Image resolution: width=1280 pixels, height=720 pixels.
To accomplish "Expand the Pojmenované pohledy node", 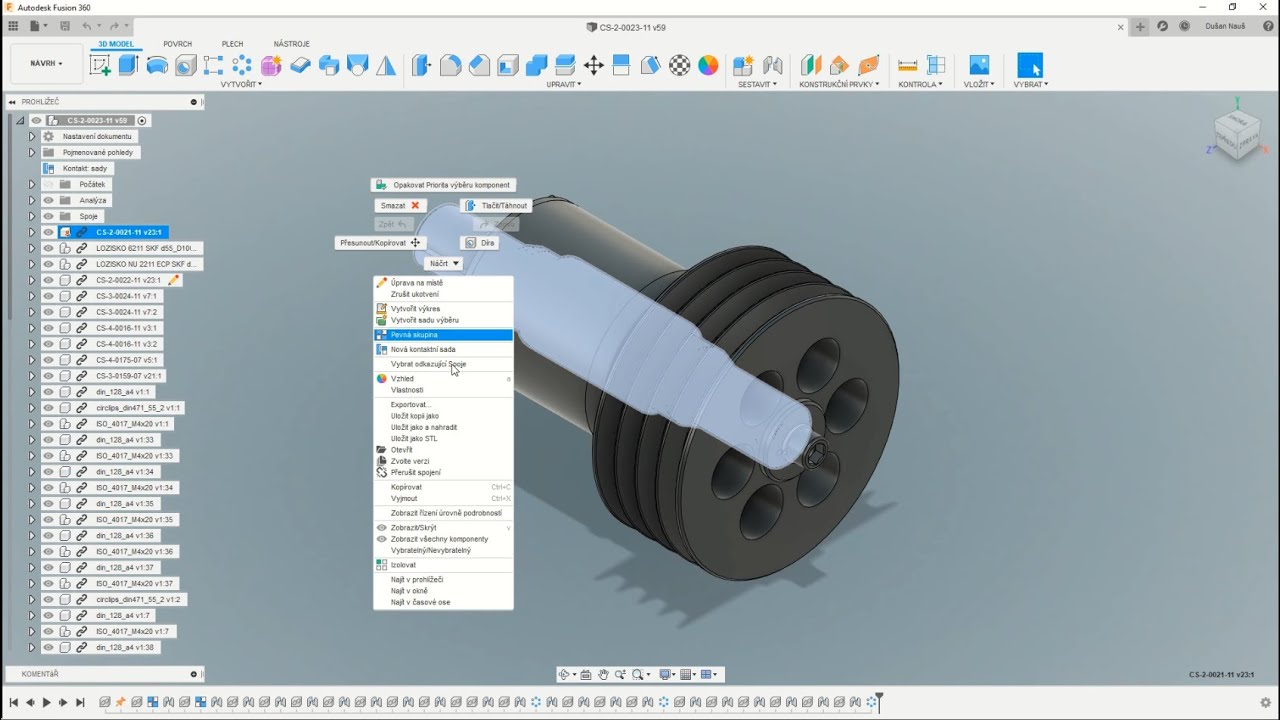I will pyautogui.click(x=31, y=152).
